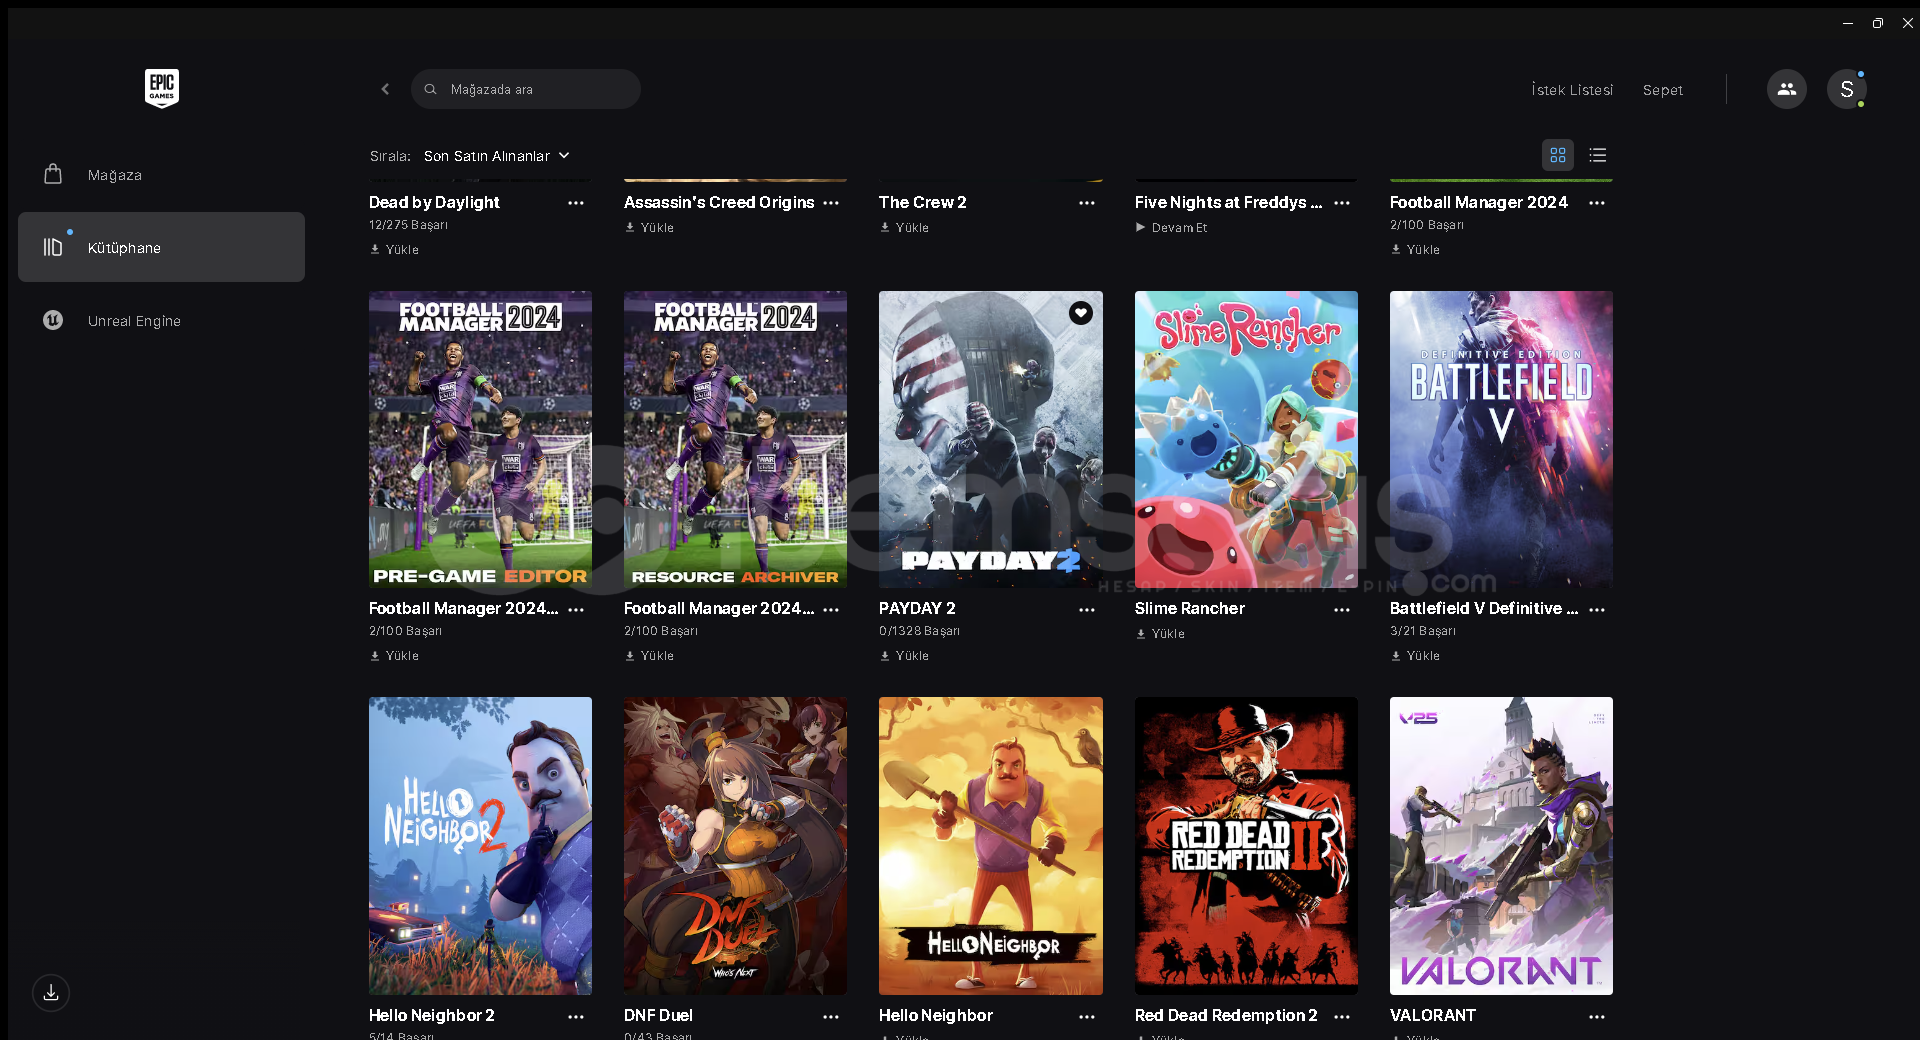Open options for Five Nights at Freddys
The height and width of the screenshot is (1040, 1920).
click(1342, 203)
